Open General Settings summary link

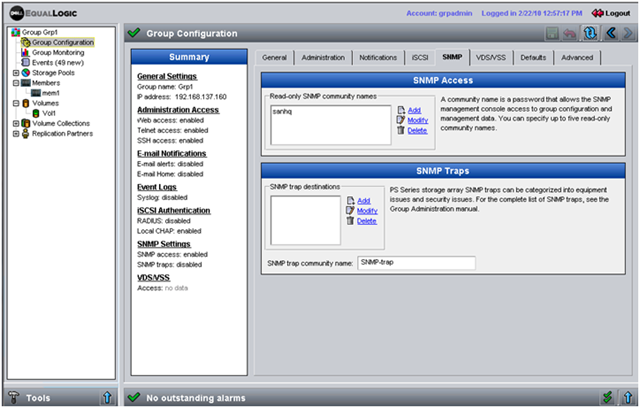(167, 76)
